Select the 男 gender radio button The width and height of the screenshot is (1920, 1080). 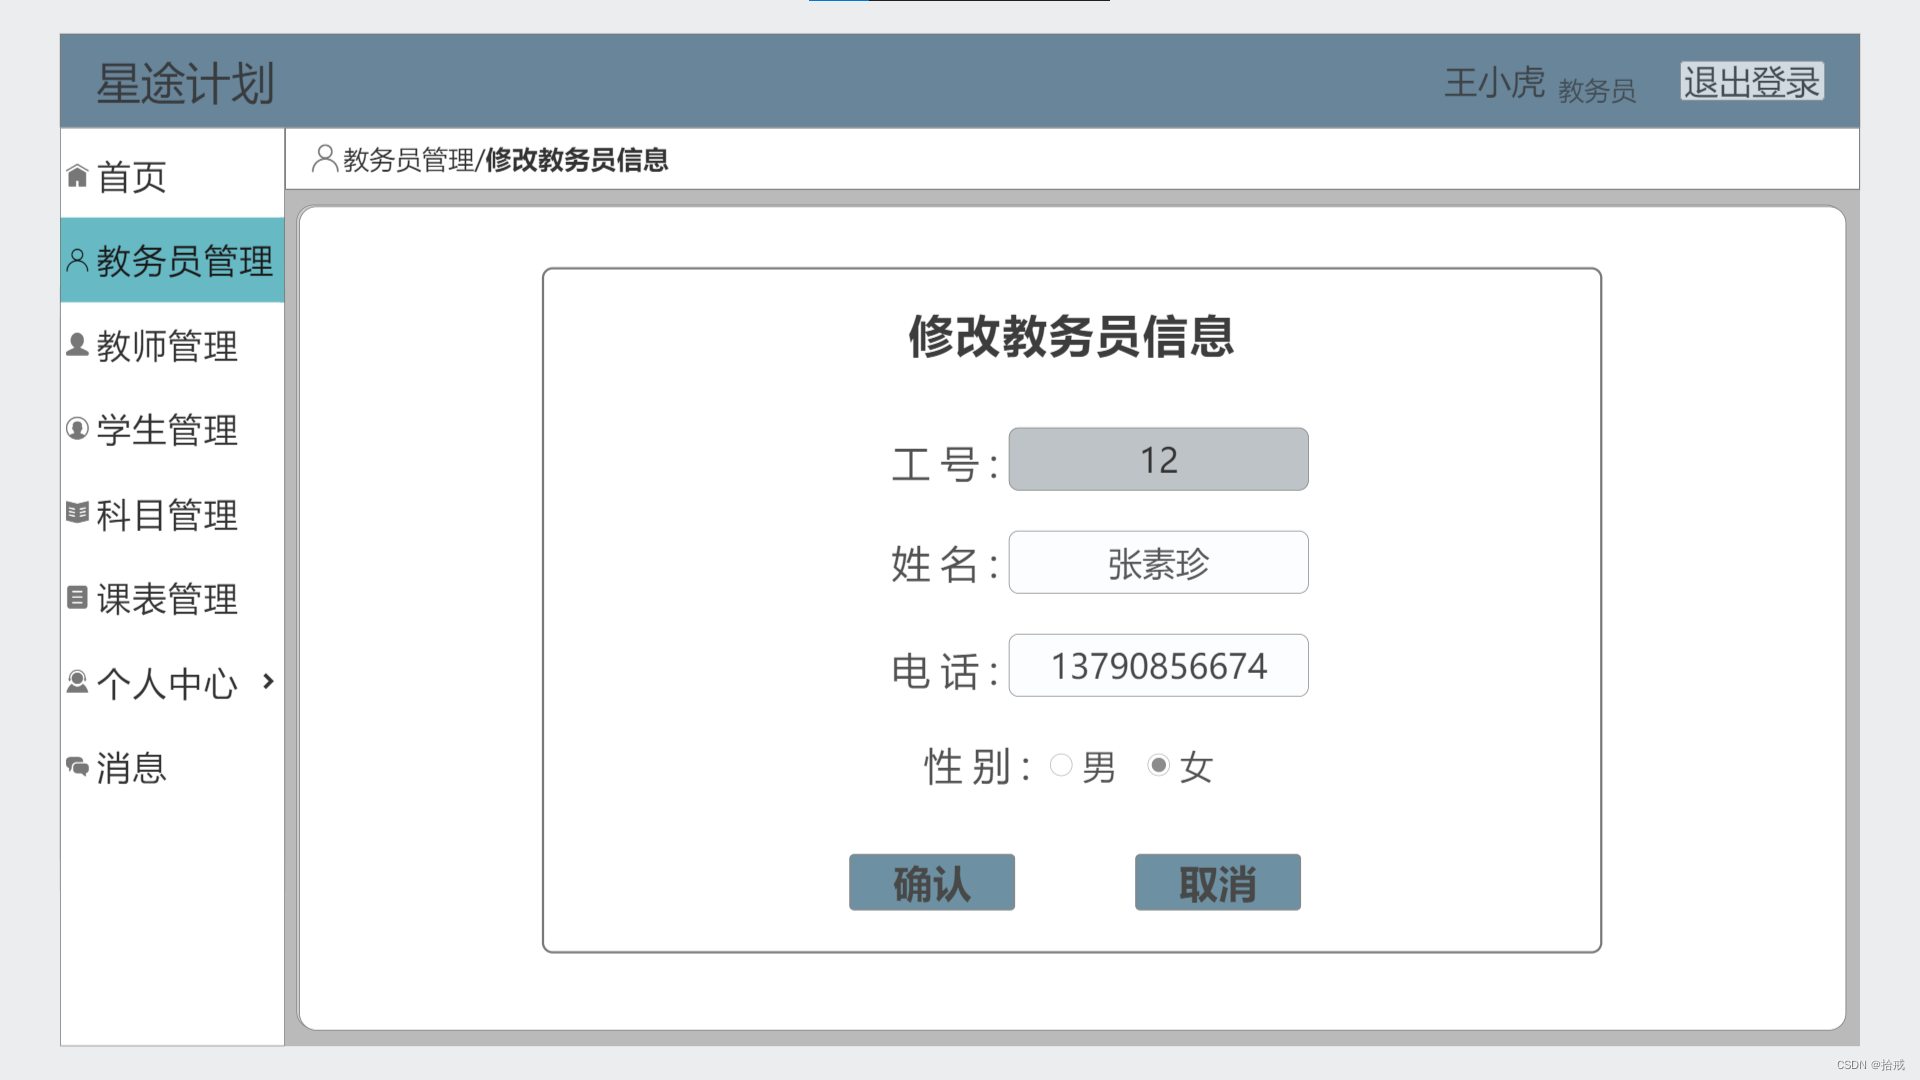point(1061,766)
